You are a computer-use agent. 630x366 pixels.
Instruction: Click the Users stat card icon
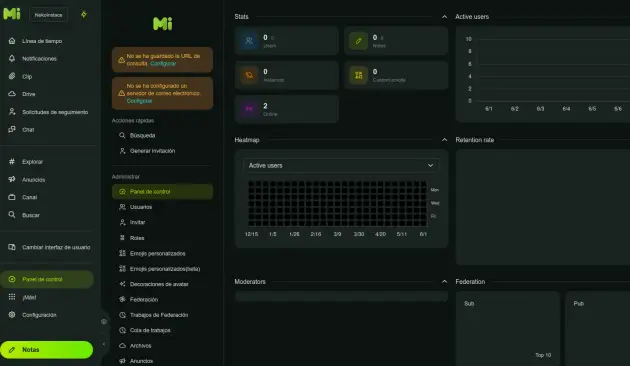tap(249, 41)
